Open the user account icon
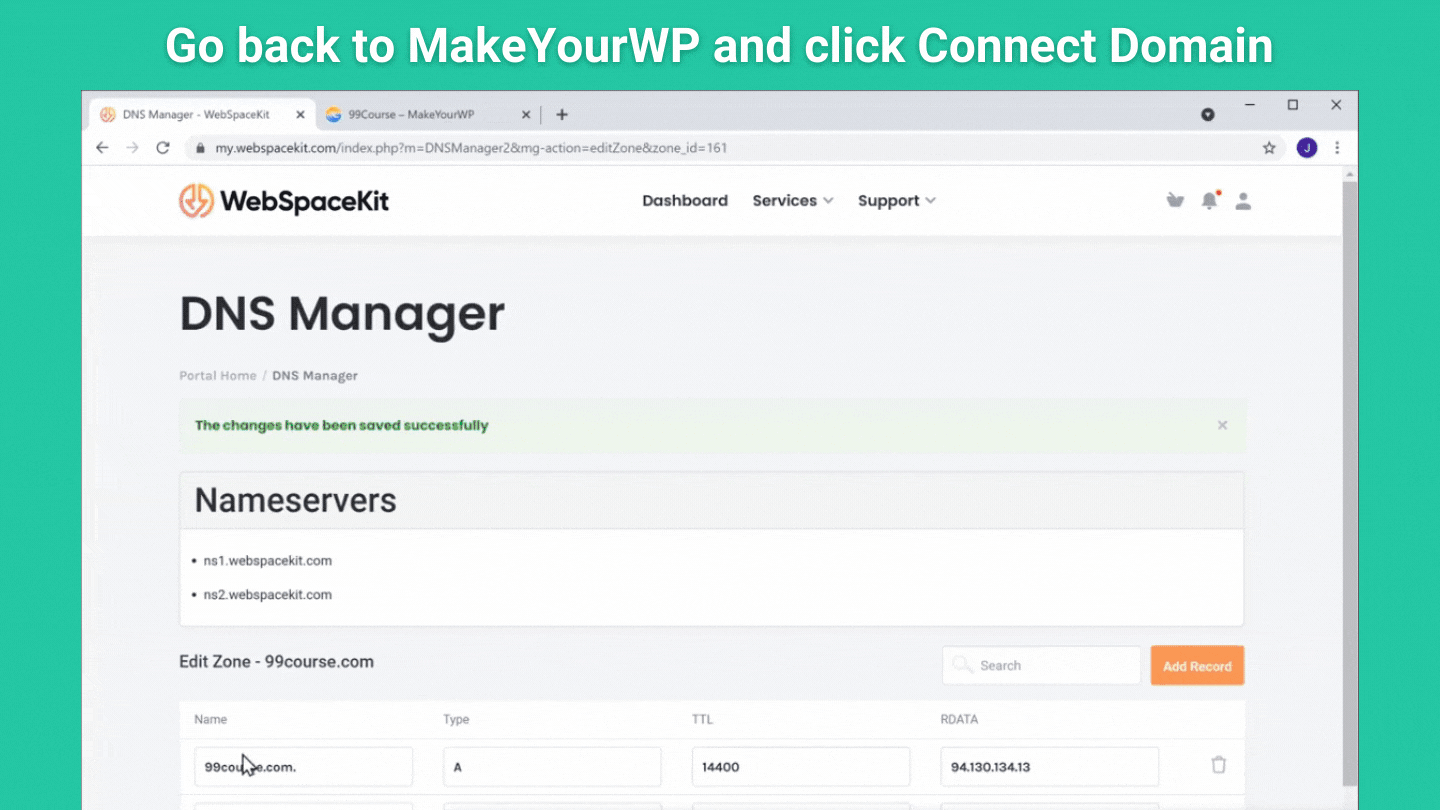Viewport: 1440px width, 810px height. click(1243, 201)
